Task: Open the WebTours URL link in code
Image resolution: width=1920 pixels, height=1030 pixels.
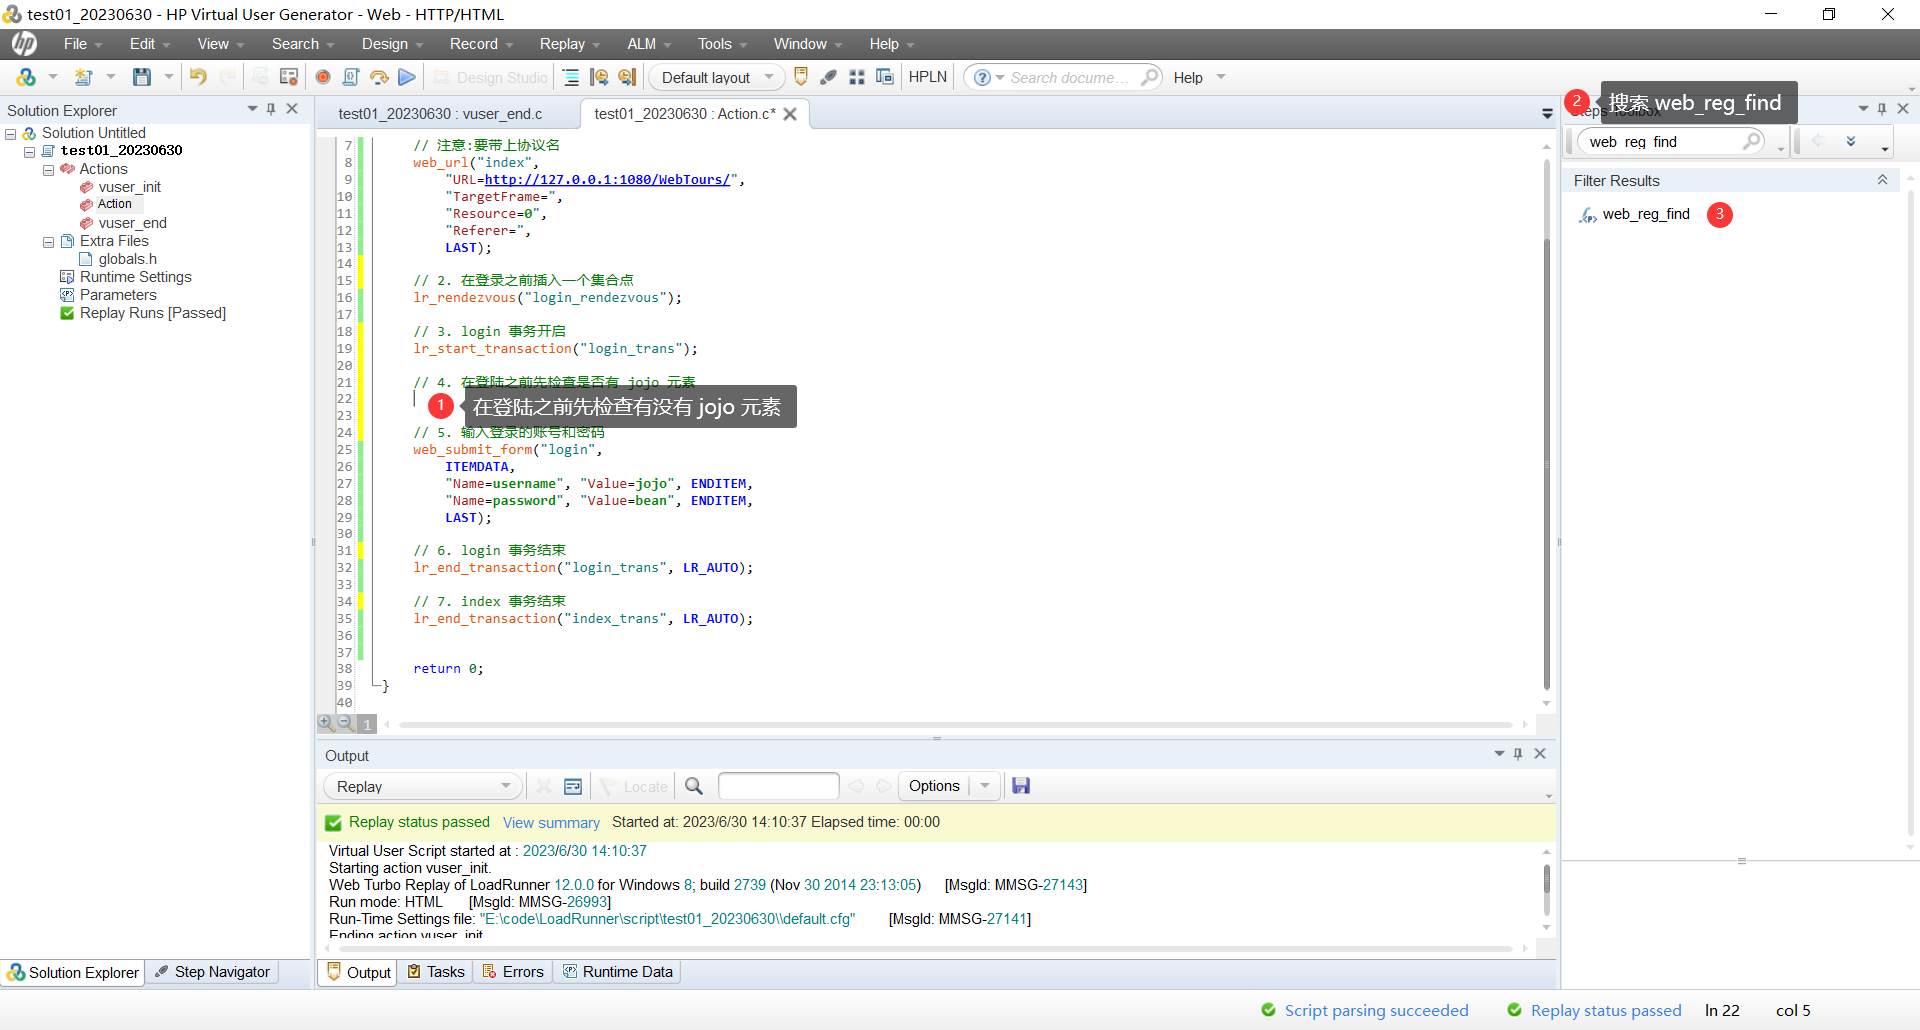Action: coord(607,180)
